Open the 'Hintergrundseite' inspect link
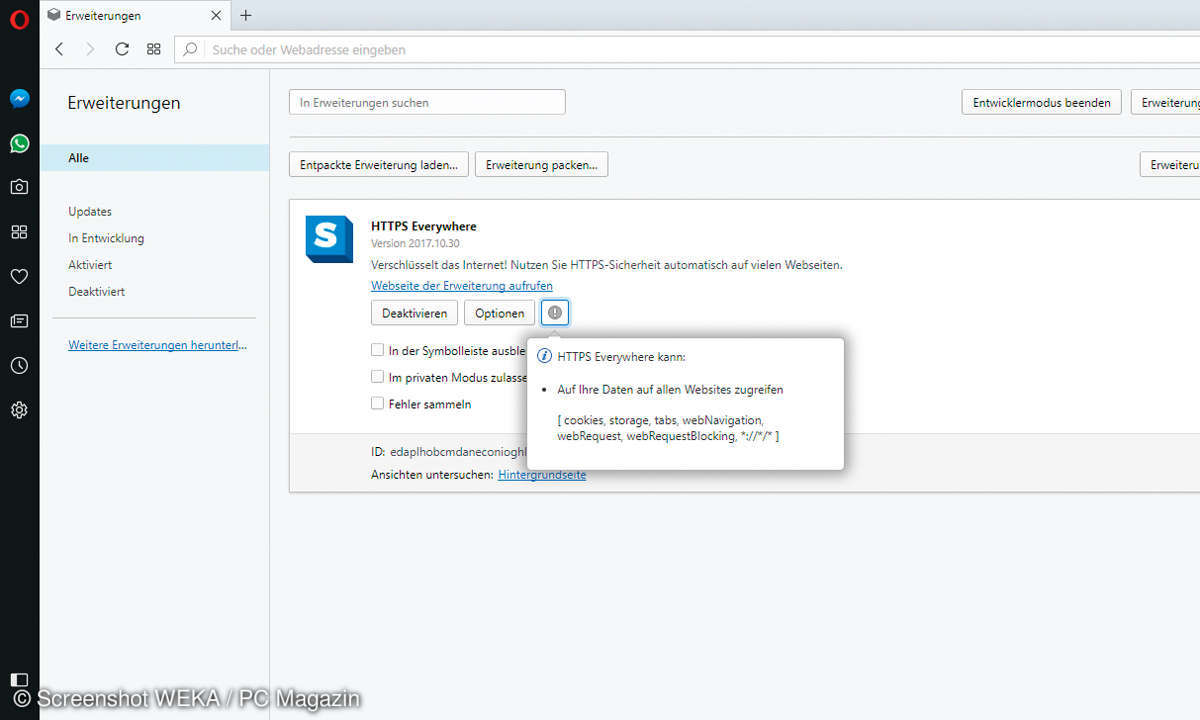This screenshot has width=1200, height=720. pyautogui.click(x=542, y=475)
